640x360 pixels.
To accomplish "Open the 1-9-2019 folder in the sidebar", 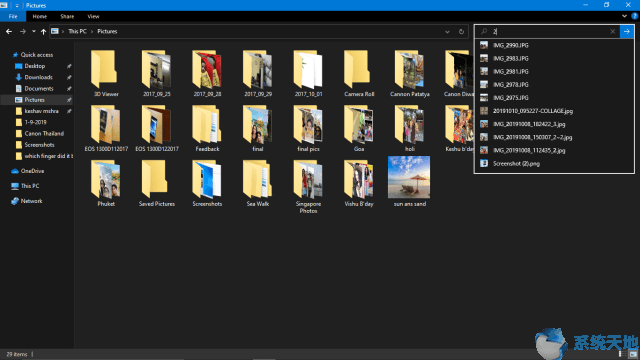I will tap(35, 122).
